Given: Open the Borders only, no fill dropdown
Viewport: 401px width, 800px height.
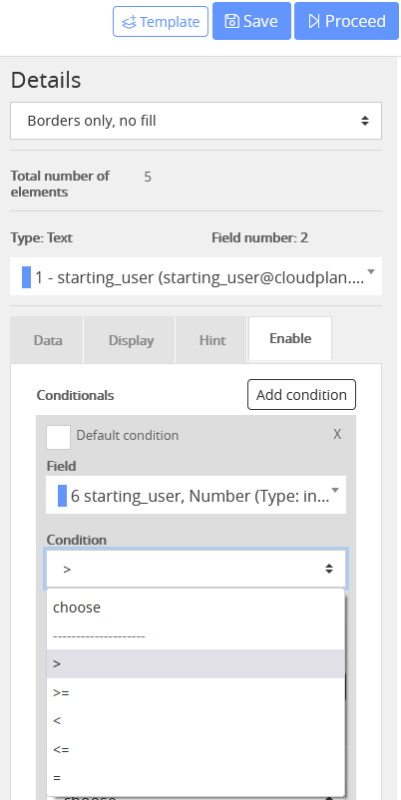Looking at the screenshot, I should (196, 121).
